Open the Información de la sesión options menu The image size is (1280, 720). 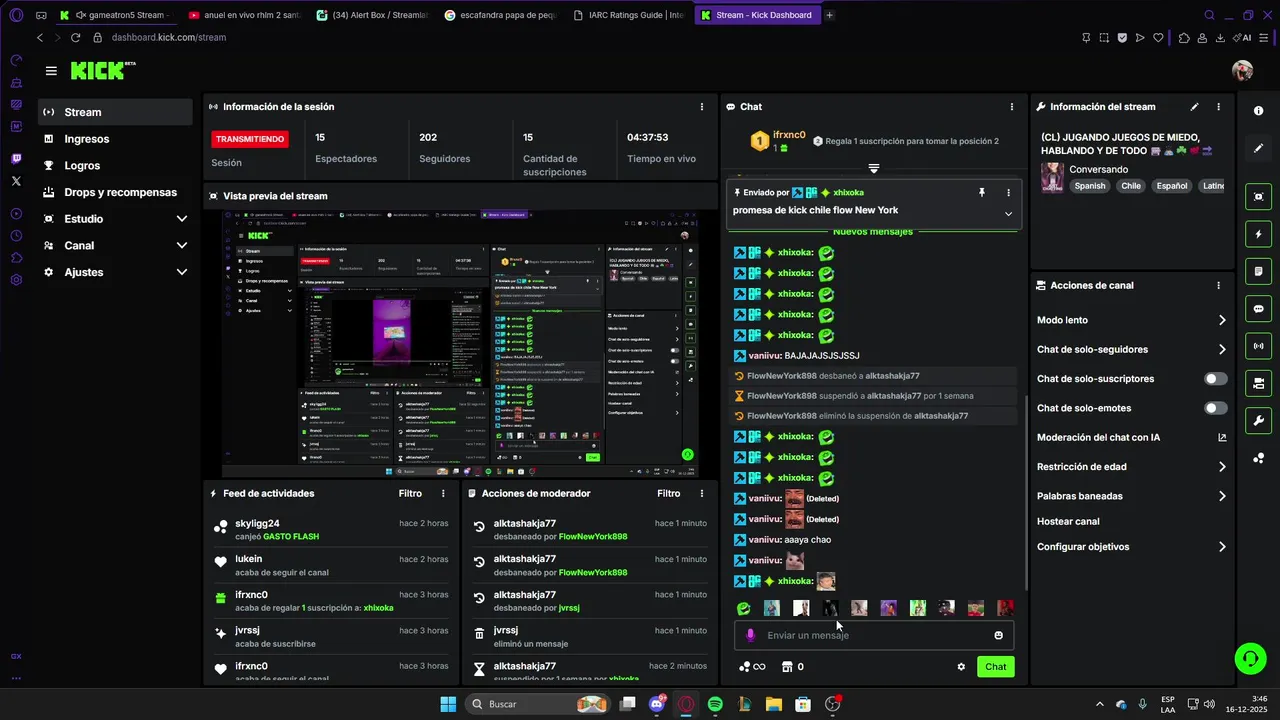(x=701, y=106)
